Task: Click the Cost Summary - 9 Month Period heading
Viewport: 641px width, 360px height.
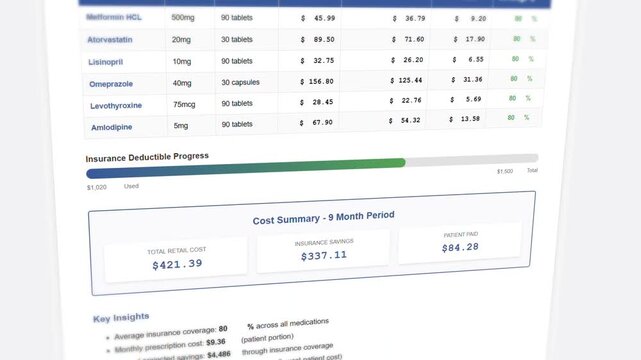Action: [x=323, y=218]
